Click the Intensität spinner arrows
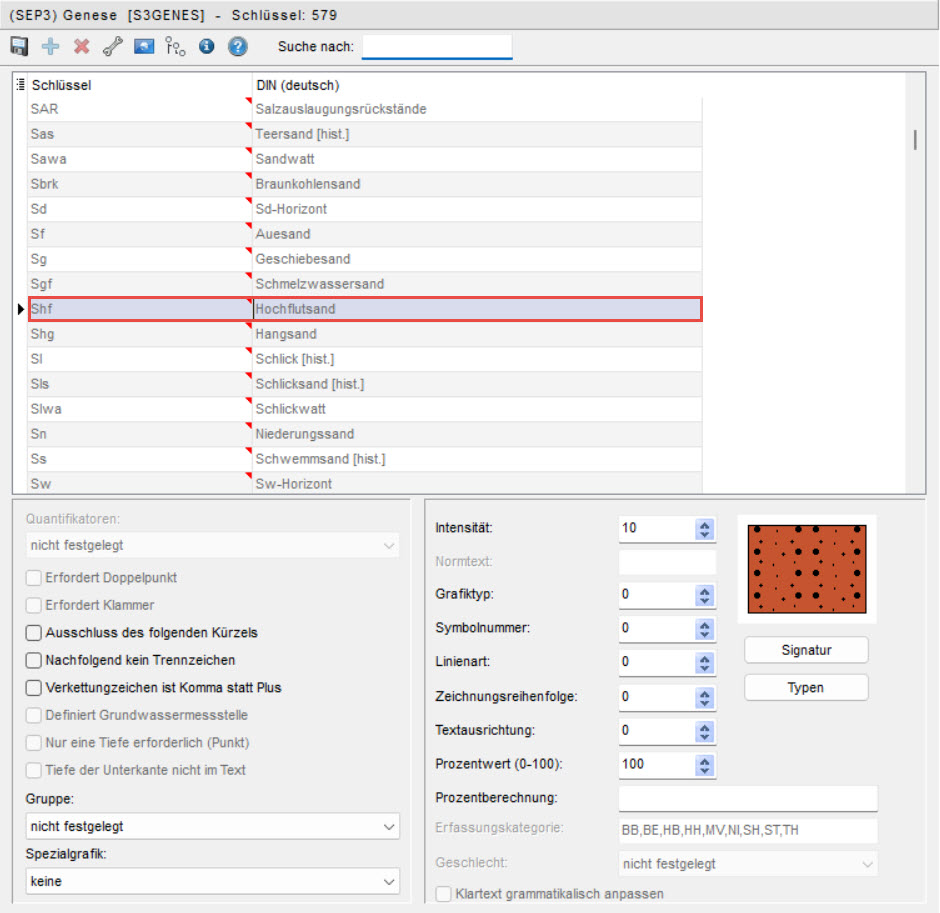 pos(705,529)
